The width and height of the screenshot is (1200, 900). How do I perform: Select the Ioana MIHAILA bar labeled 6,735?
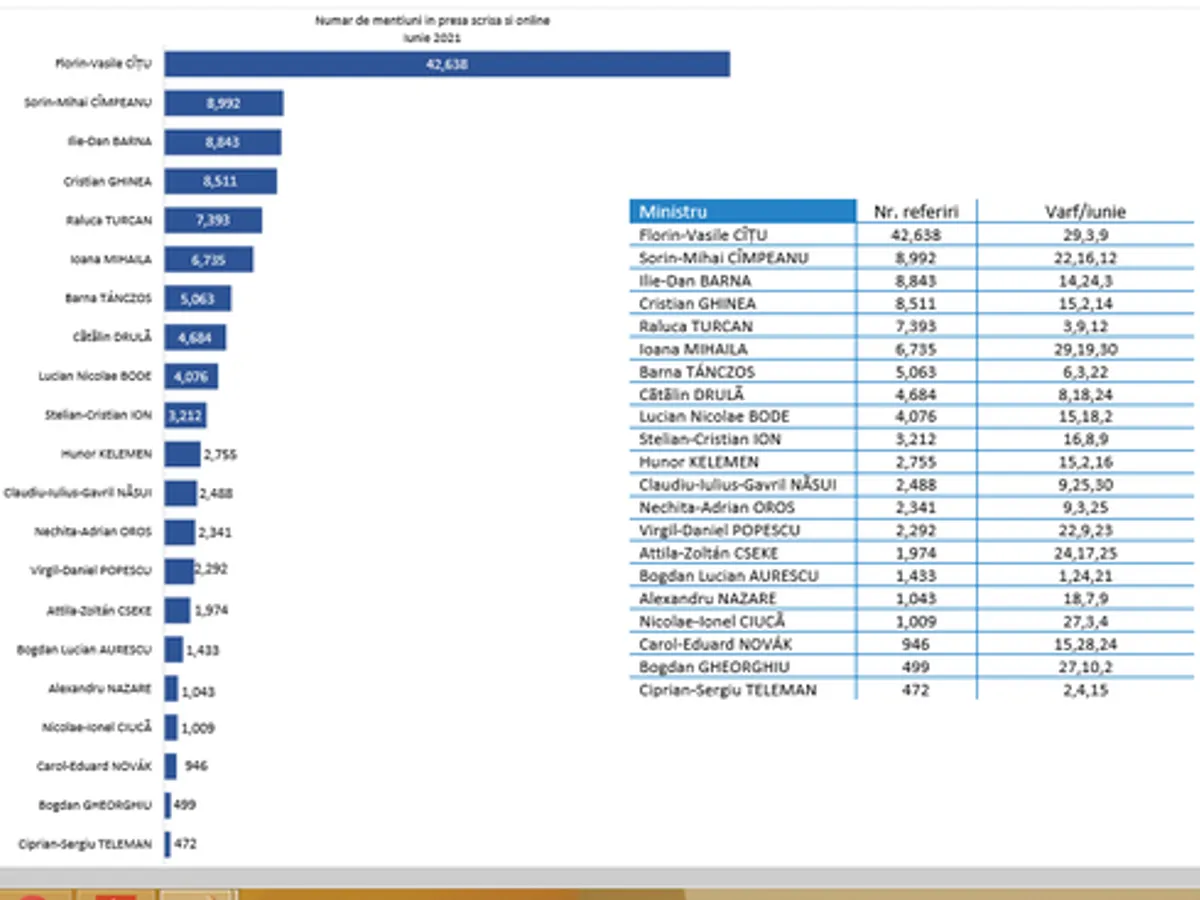[208, 259]
